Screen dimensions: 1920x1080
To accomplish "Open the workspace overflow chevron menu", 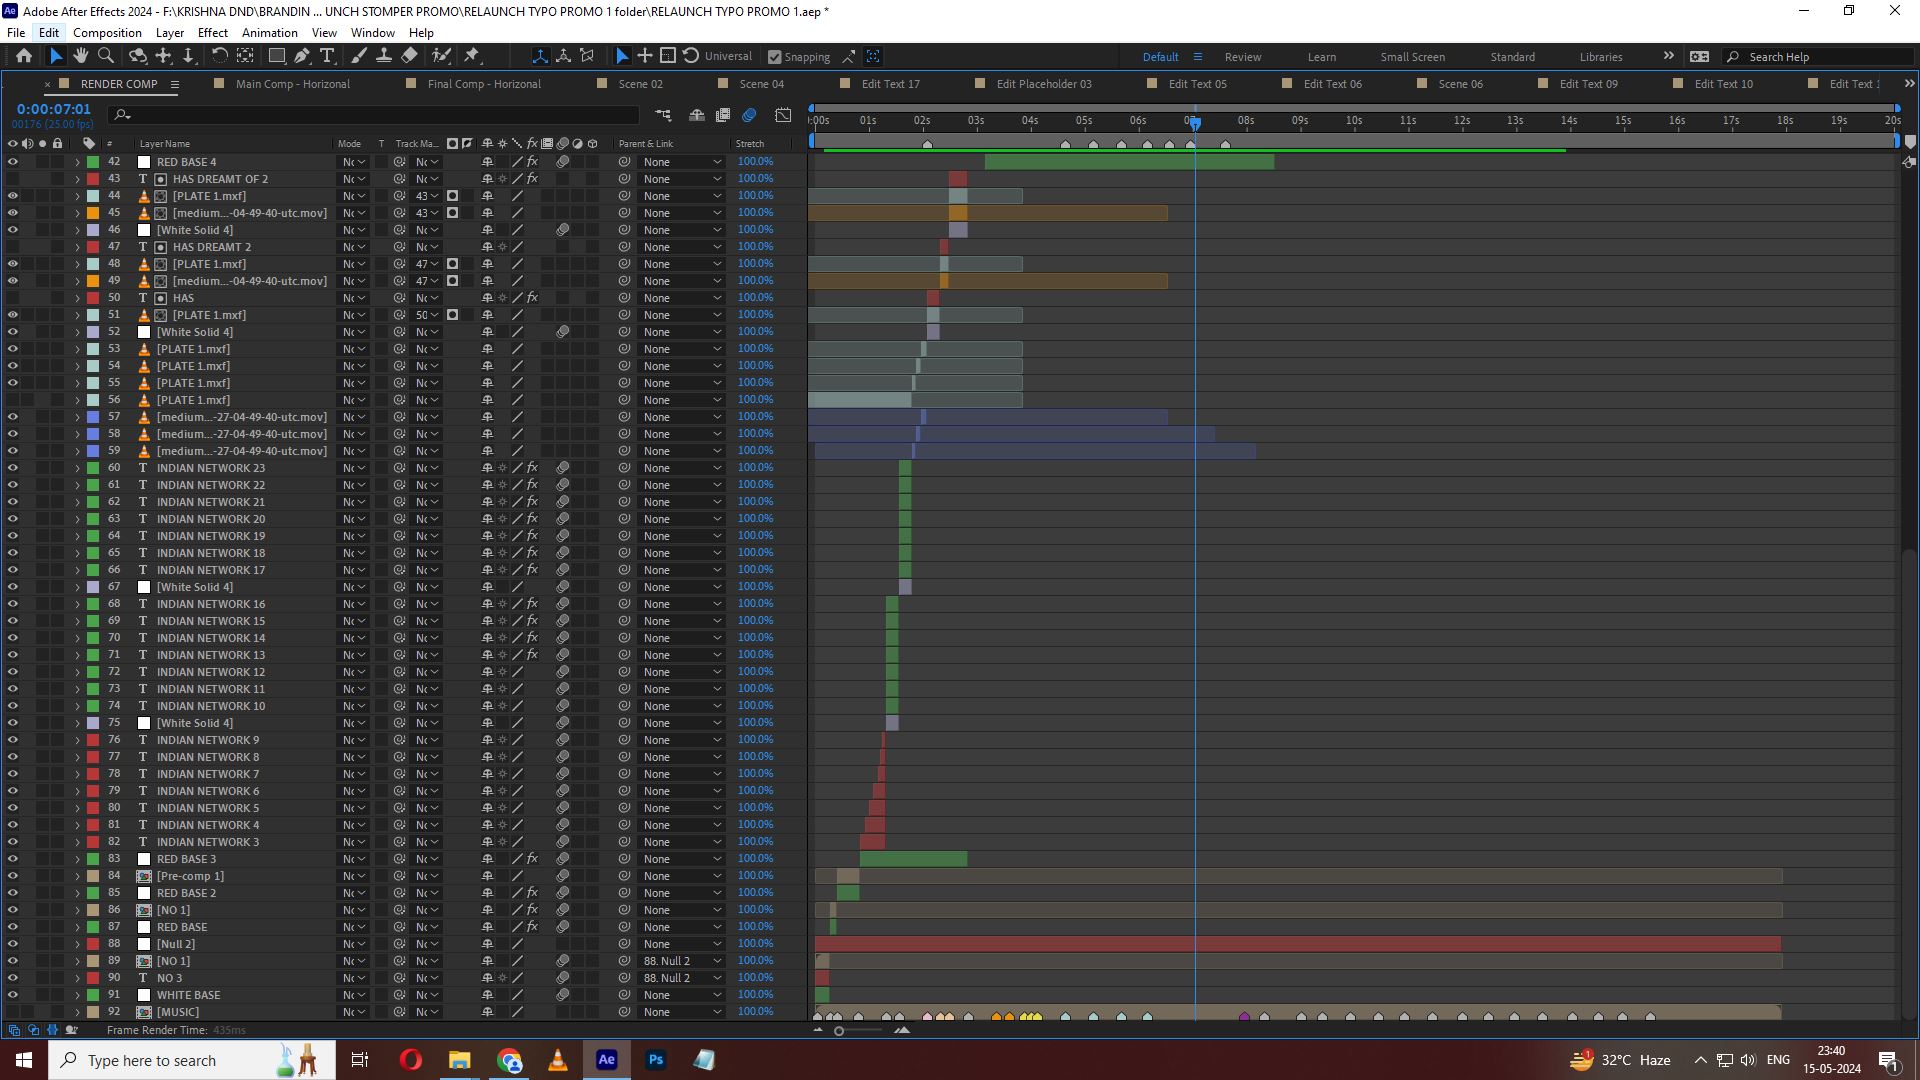I will click(x=1668, y=56).
